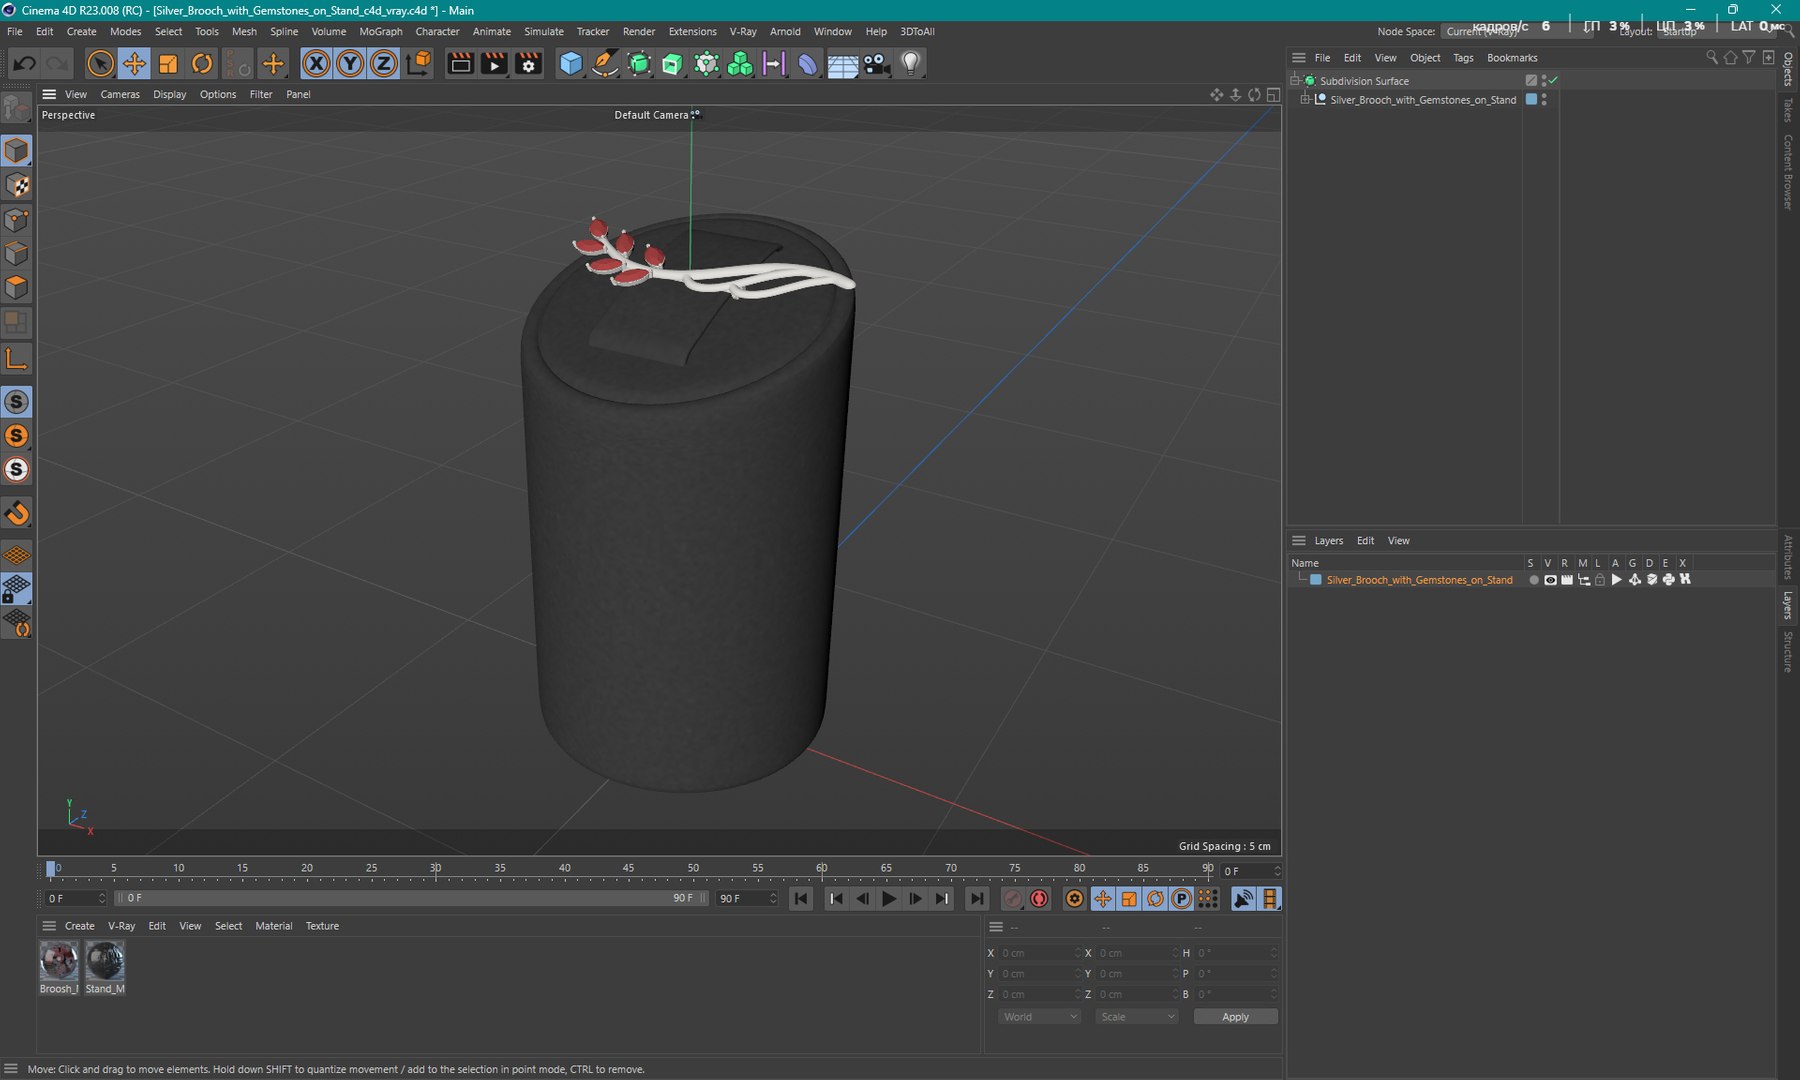Click the Undo arrow icon

[x=24, y=64]
